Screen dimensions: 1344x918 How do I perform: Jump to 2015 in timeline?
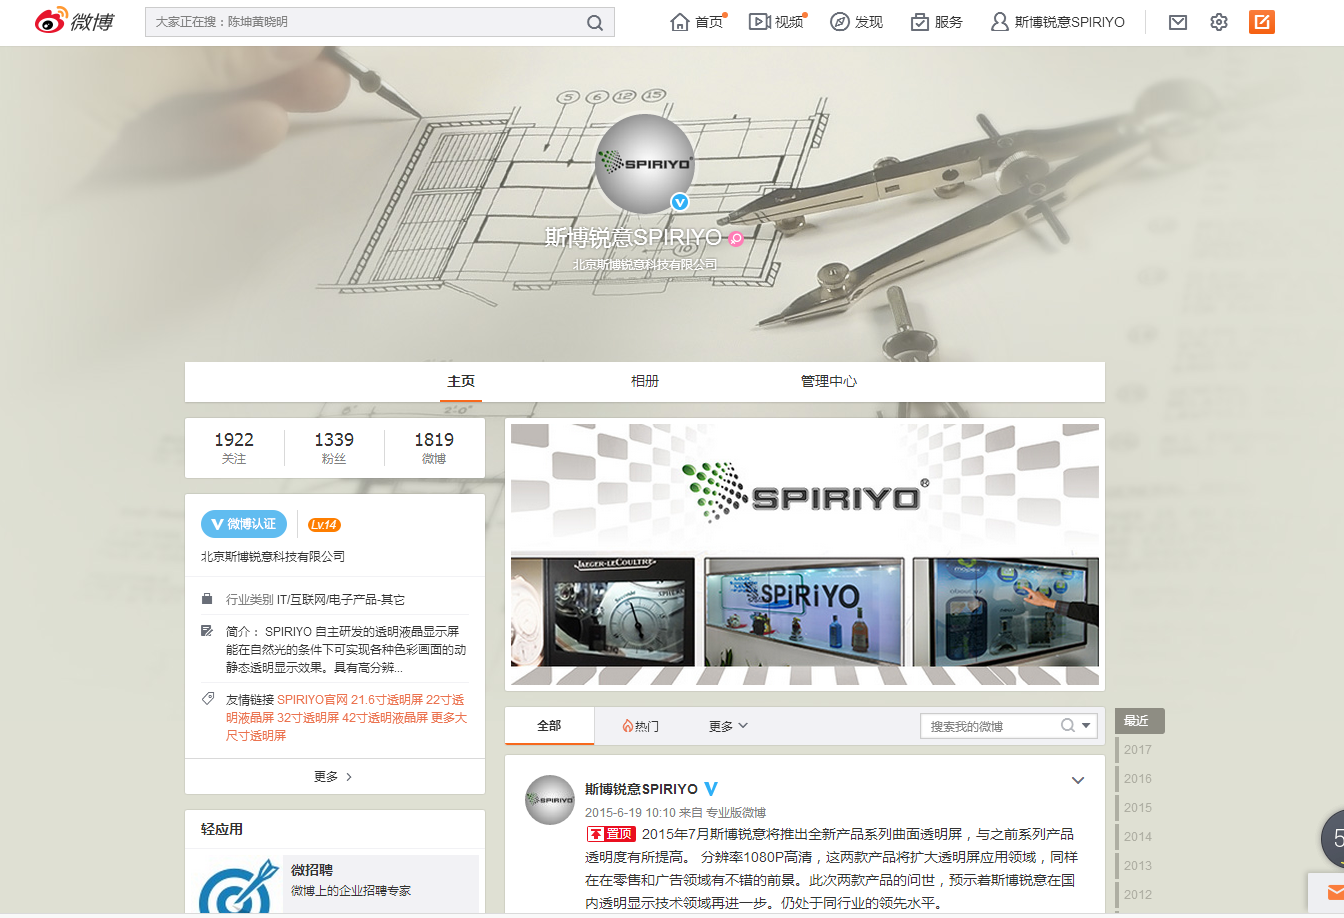1138,807
